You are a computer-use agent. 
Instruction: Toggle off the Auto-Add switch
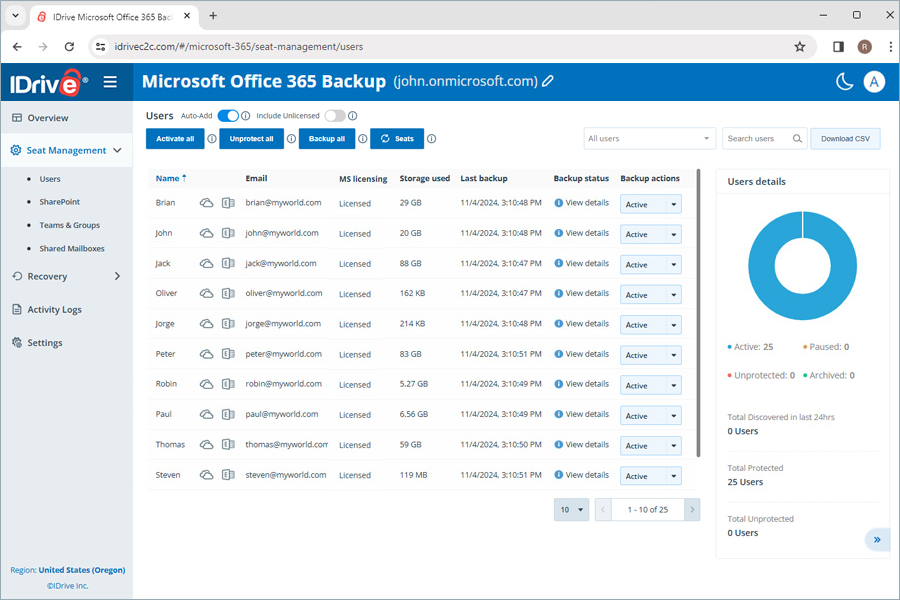pyautogui.click(x=228, y=116)
